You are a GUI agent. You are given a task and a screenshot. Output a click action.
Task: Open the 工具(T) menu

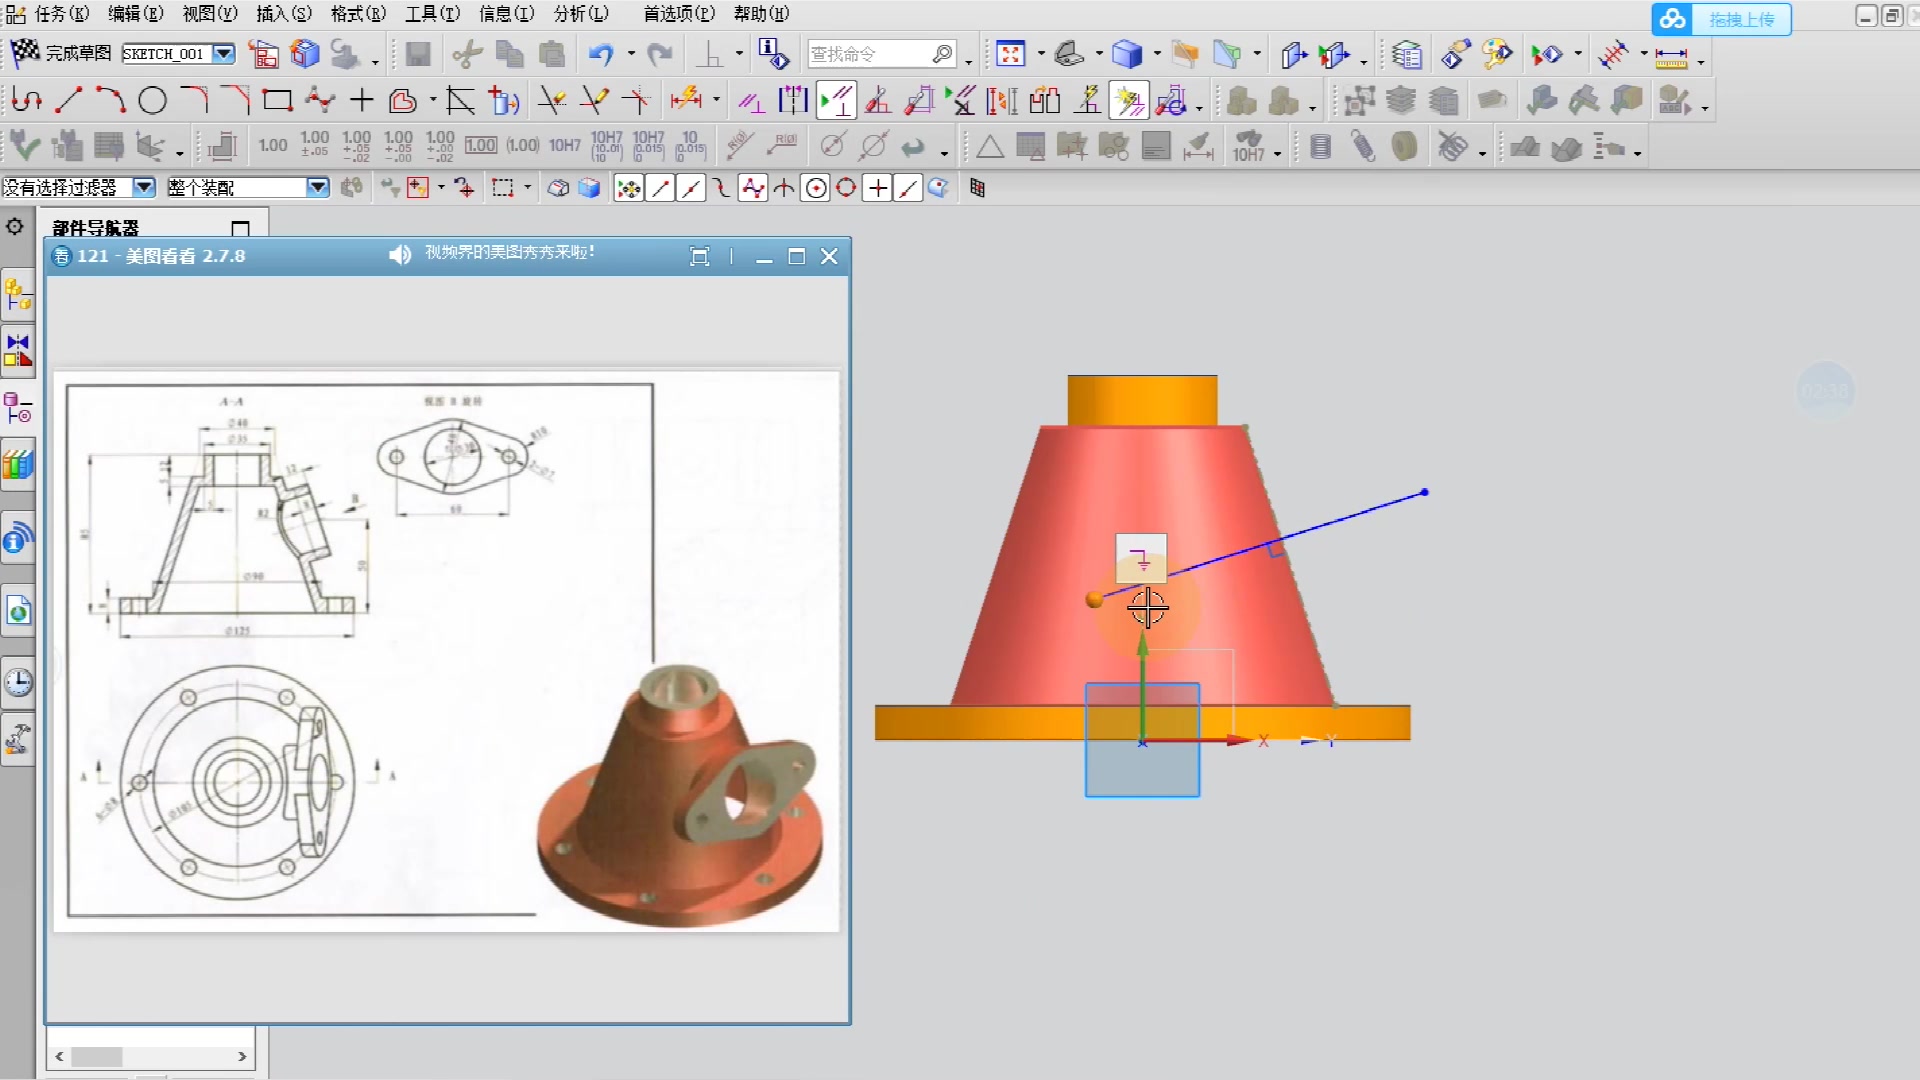tap(432, 14)
